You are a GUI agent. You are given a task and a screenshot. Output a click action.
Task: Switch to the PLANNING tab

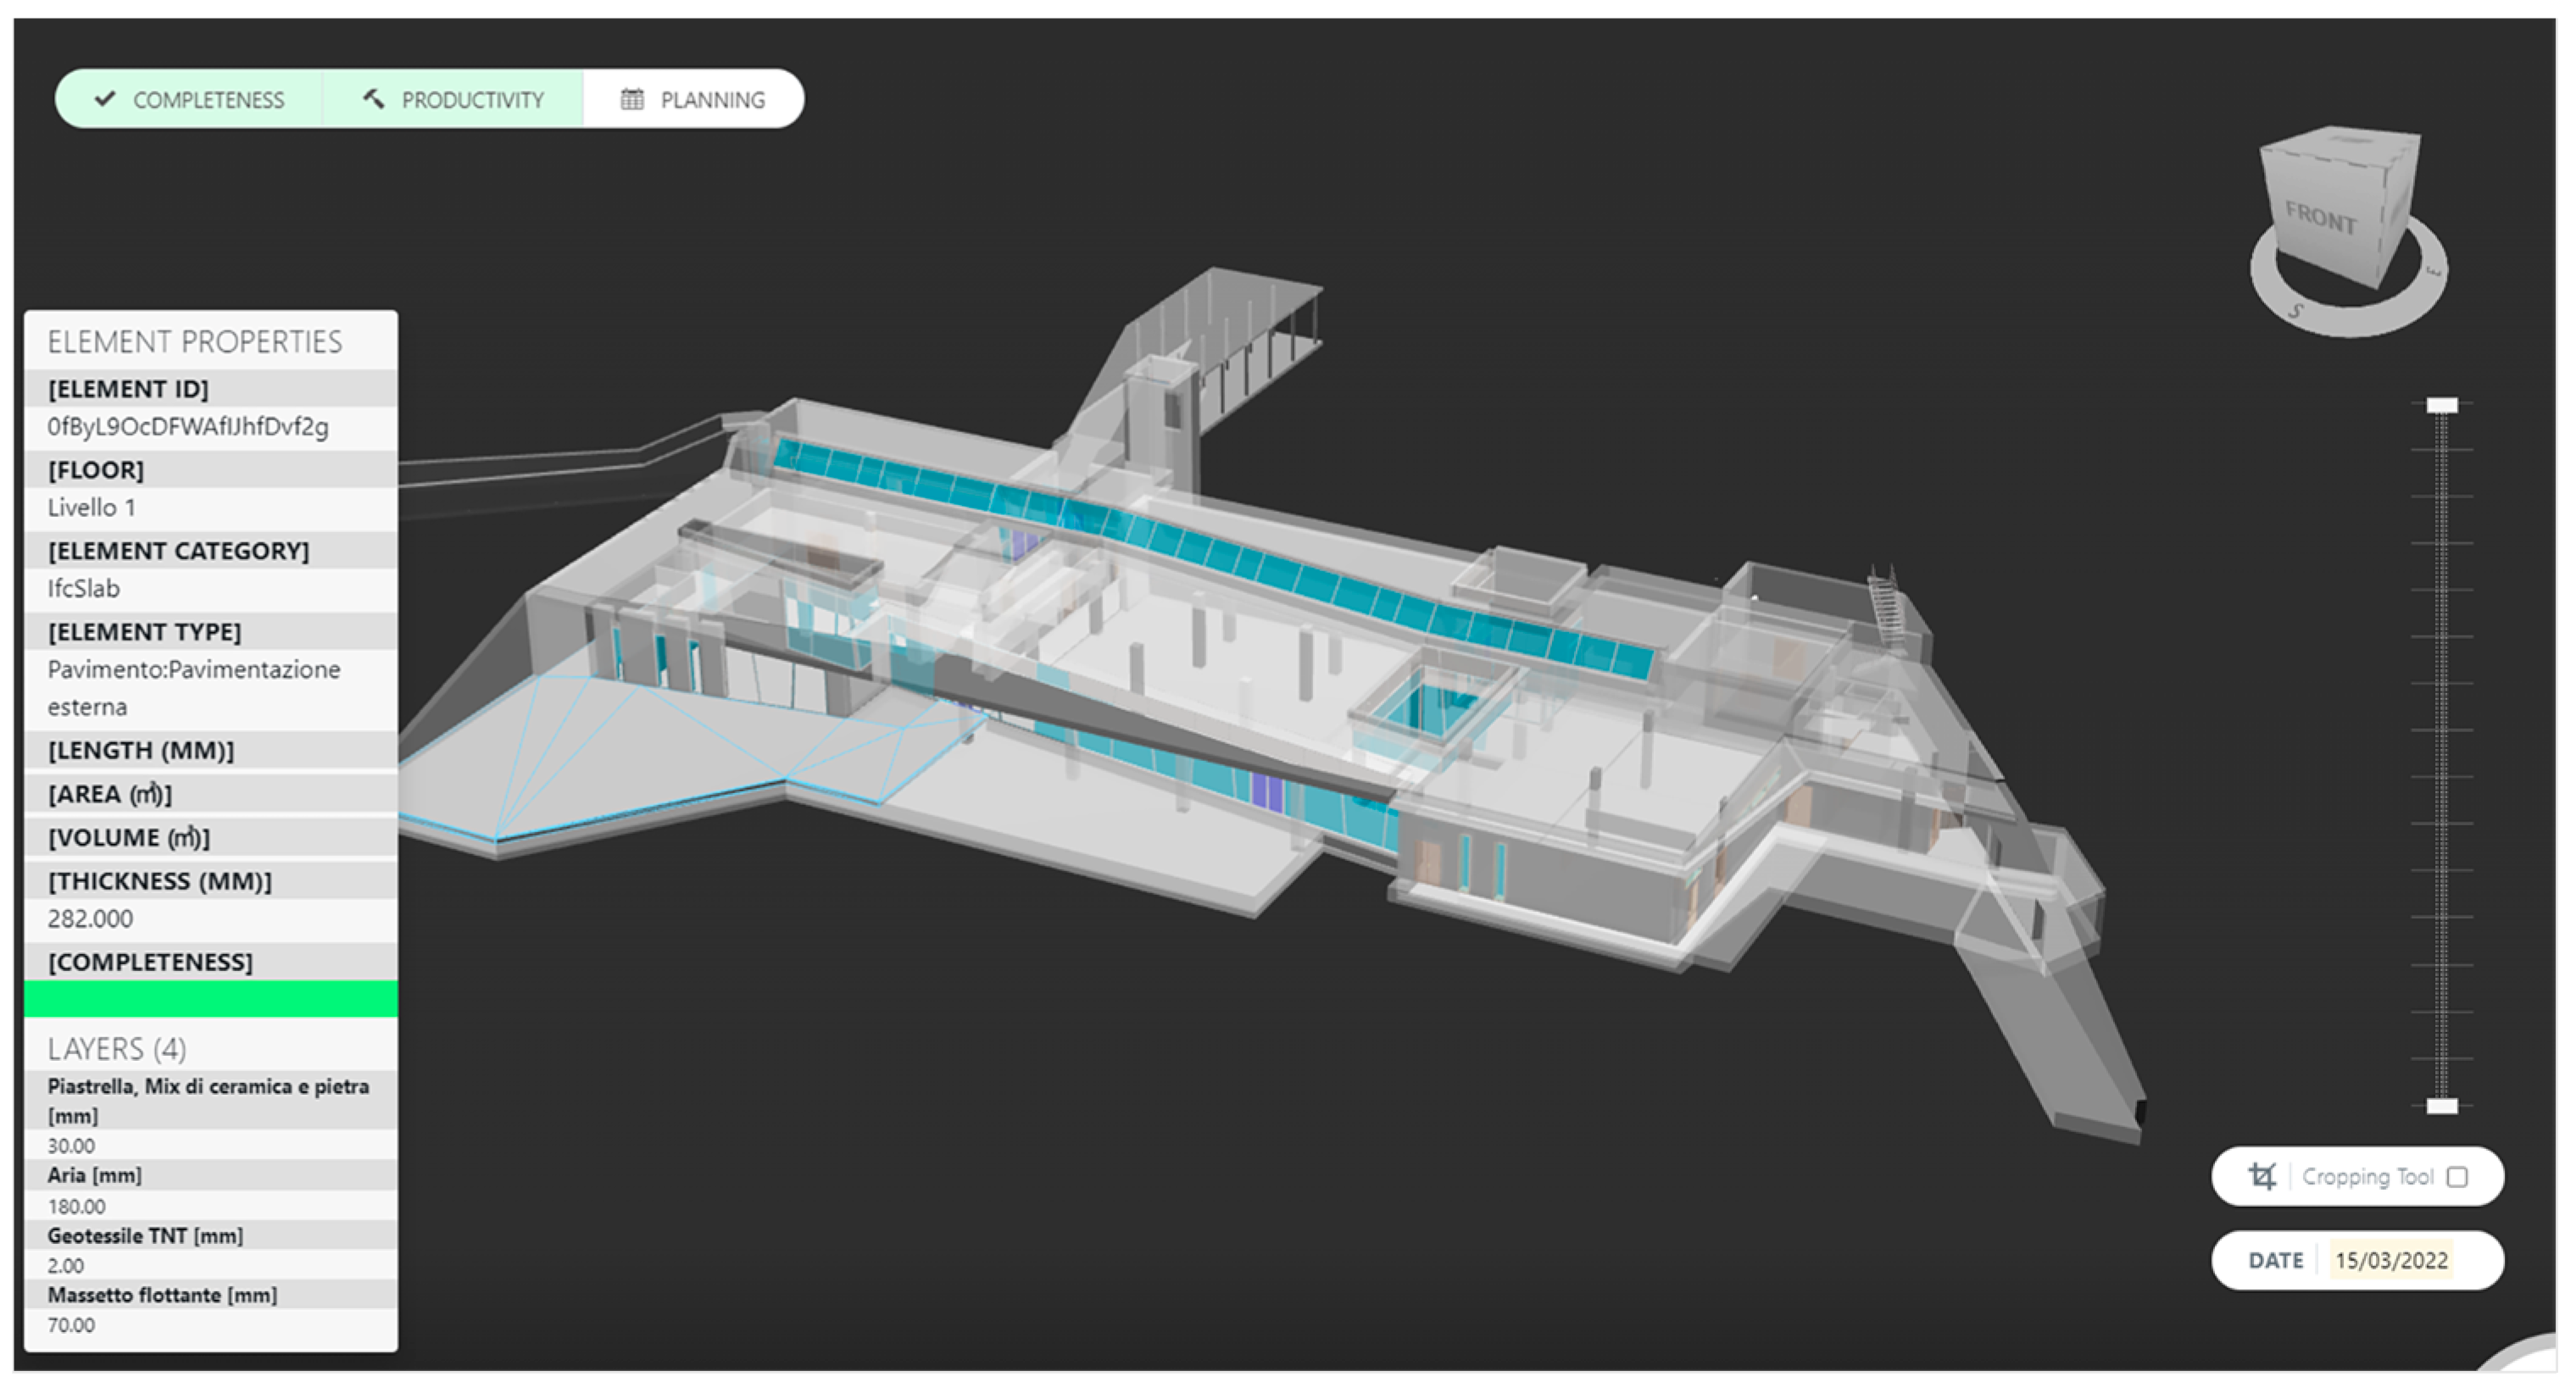click(711, 100)
